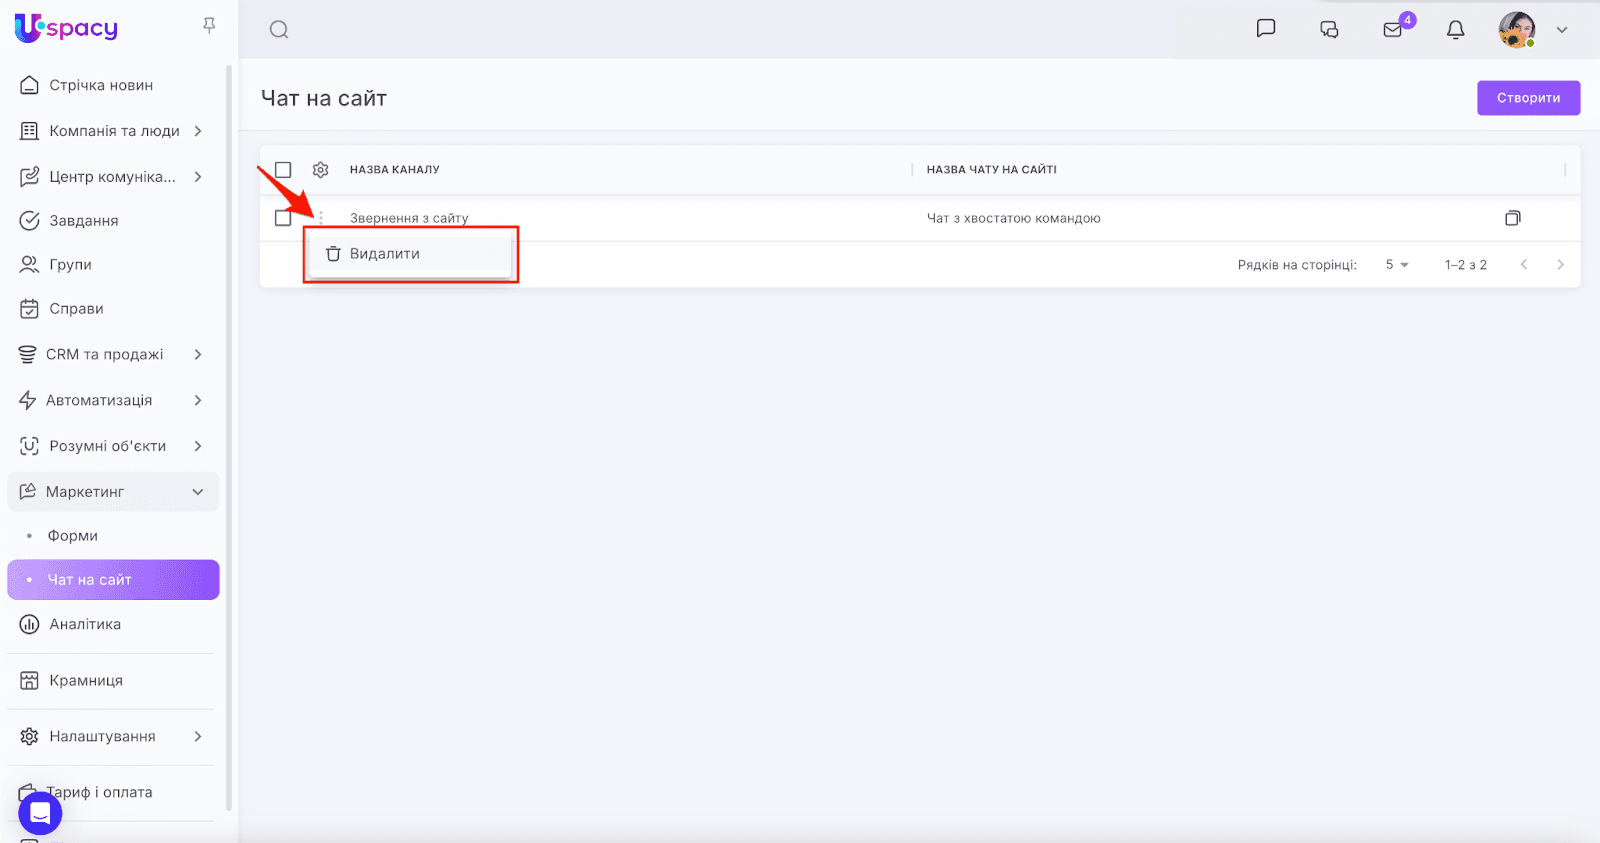Screen dimensions: 1600x843
Task: Check the Звернення з сайту row checkbox
Action: pyautogui.click(x=283, y=218)
